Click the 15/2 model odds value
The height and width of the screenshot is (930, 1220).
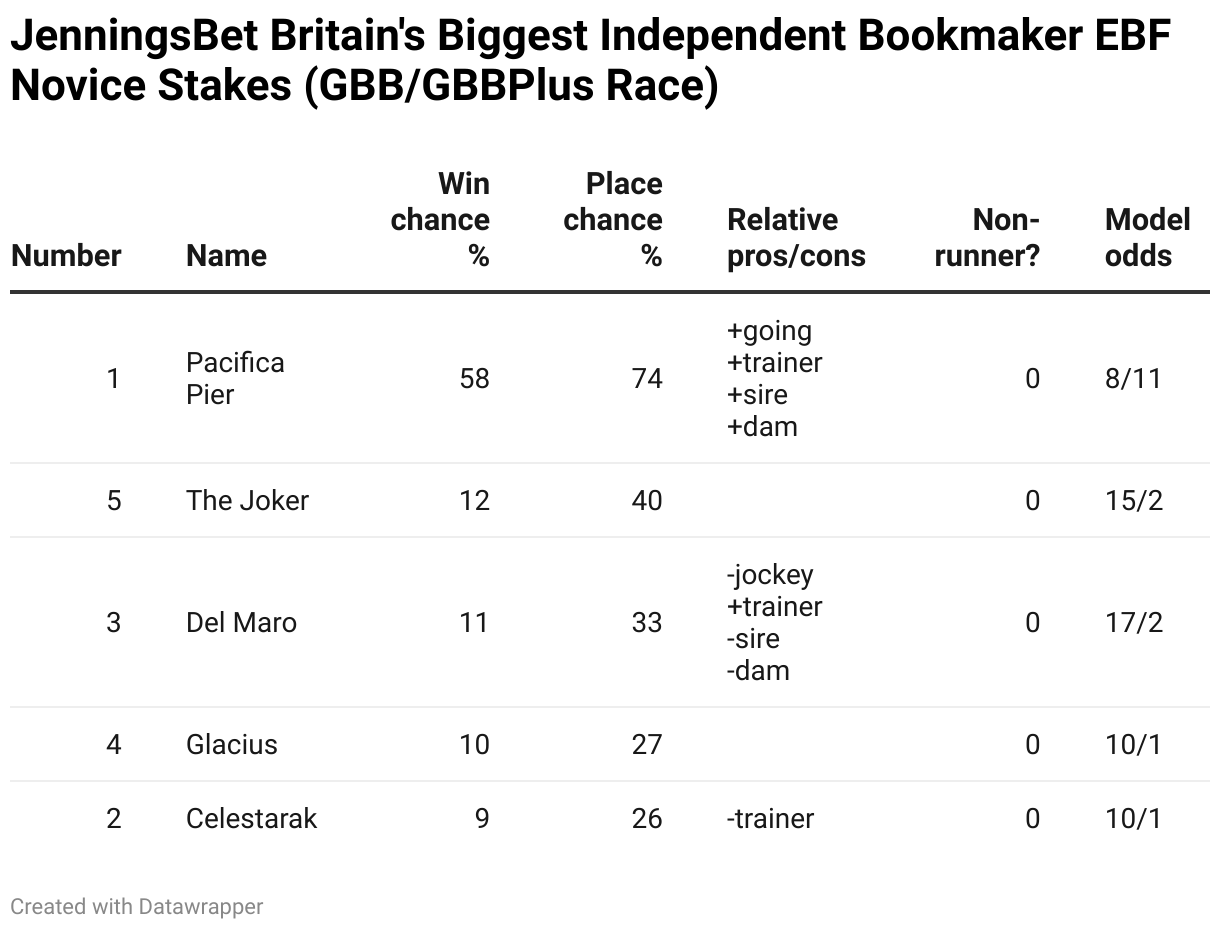(1134, 500)
